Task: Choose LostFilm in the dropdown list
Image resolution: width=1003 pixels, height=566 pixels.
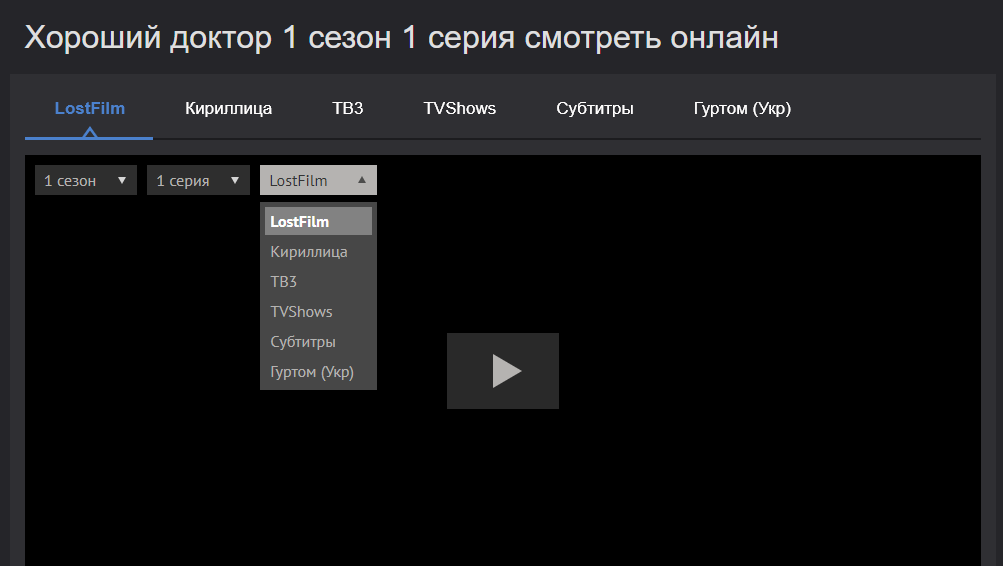Action: pyautogui.click(x=318, y=221)
